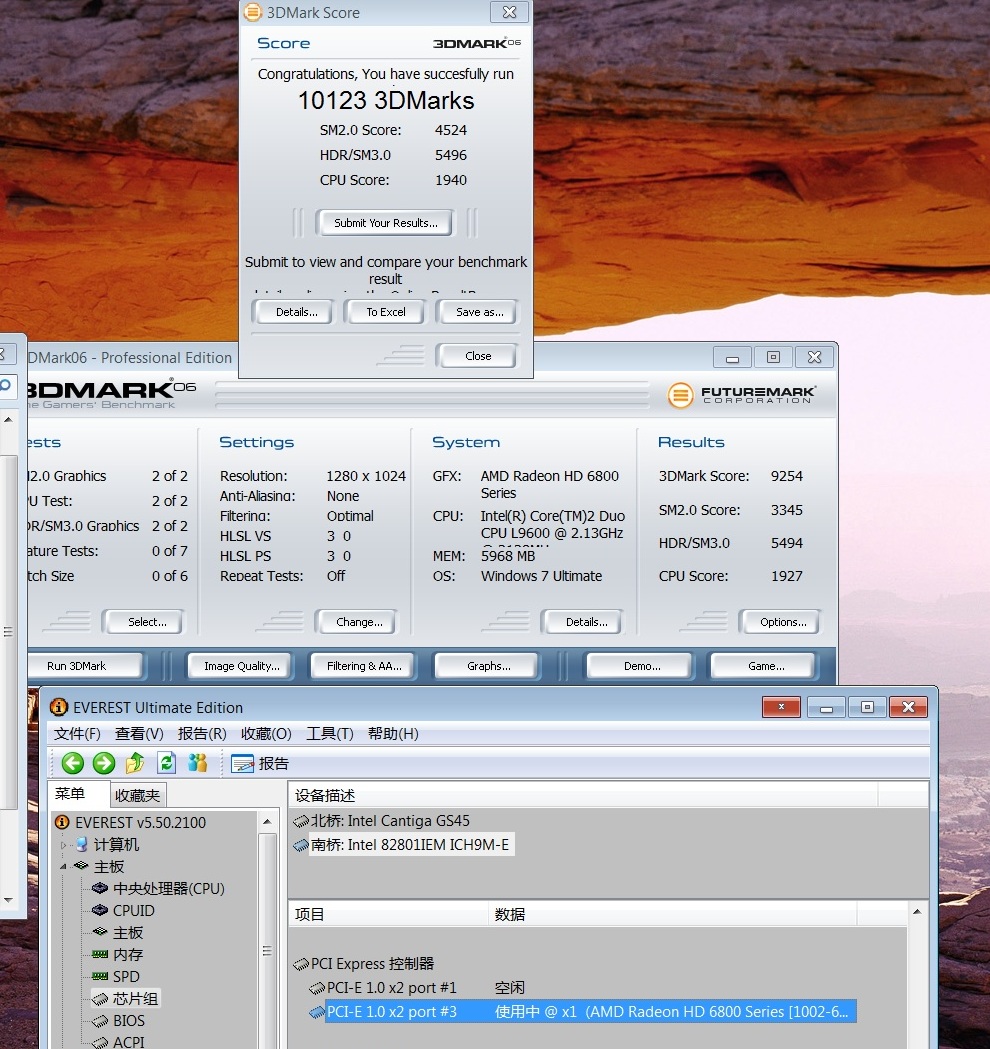The width and height of the screenshot is (990, 1049).
Task: Switch to the 收藏夹 (Favorites) tab
Action: [x=137, y=795]
